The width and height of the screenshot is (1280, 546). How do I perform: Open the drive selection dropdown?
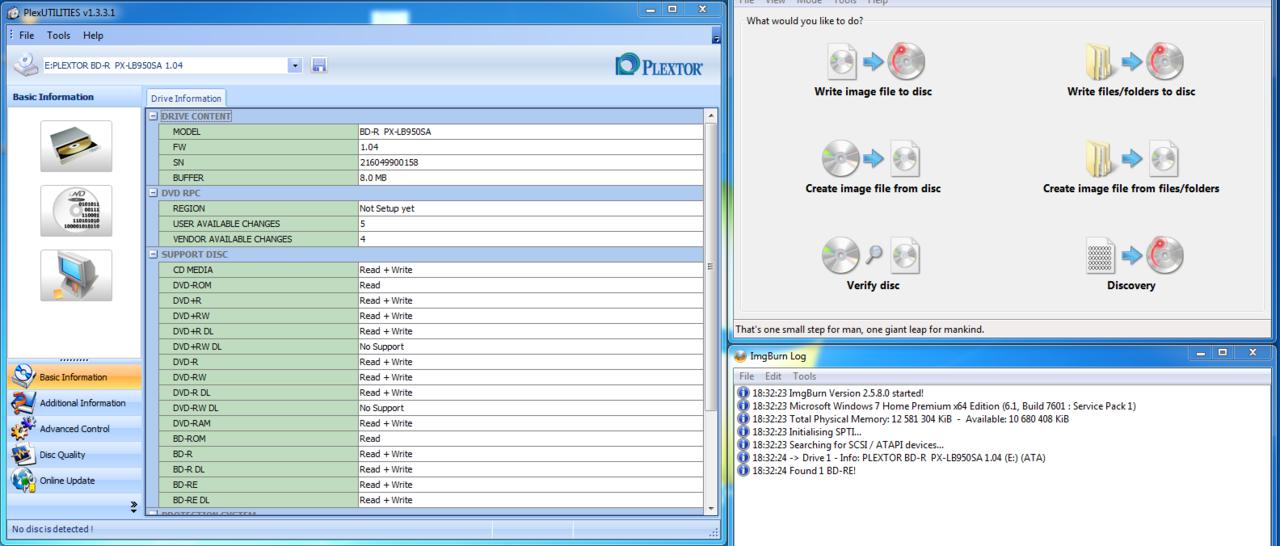pos(294,65)
